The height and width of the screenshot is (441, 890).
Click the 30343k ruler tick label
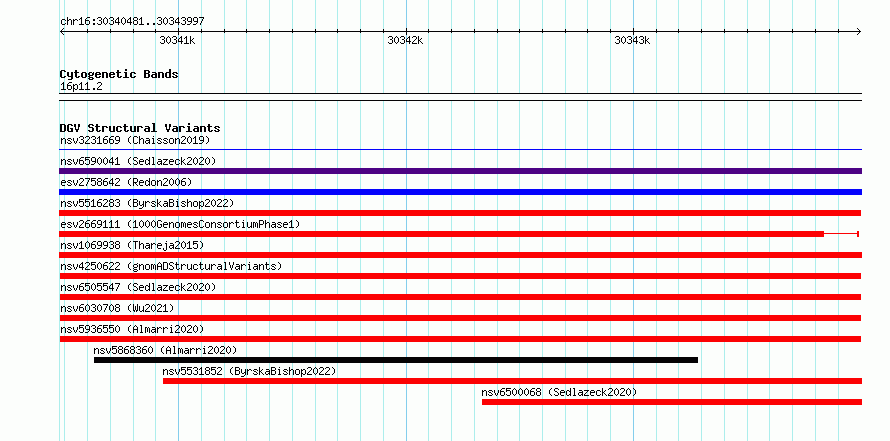tap(632, 40)
